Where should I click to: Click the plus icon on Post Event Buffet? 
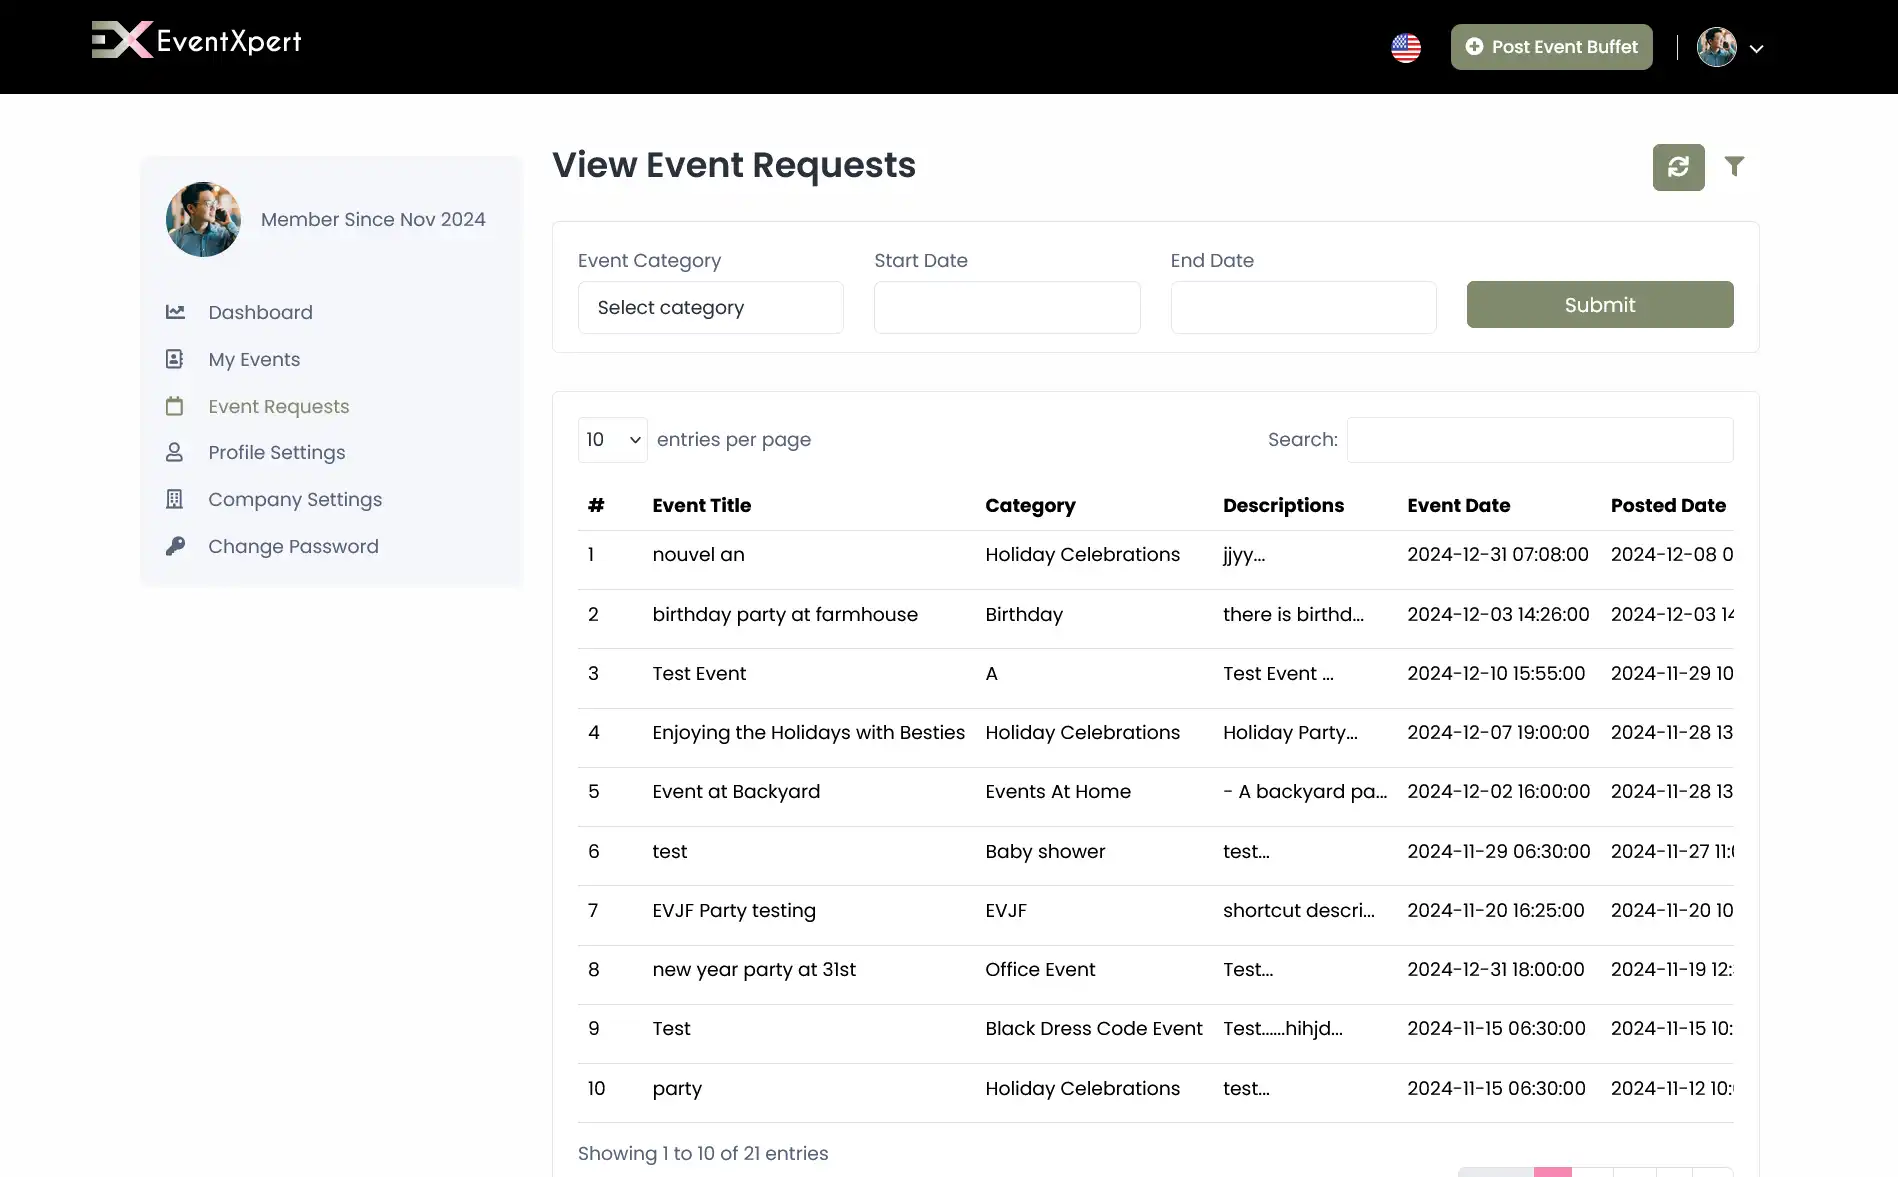pos(1474,47)
